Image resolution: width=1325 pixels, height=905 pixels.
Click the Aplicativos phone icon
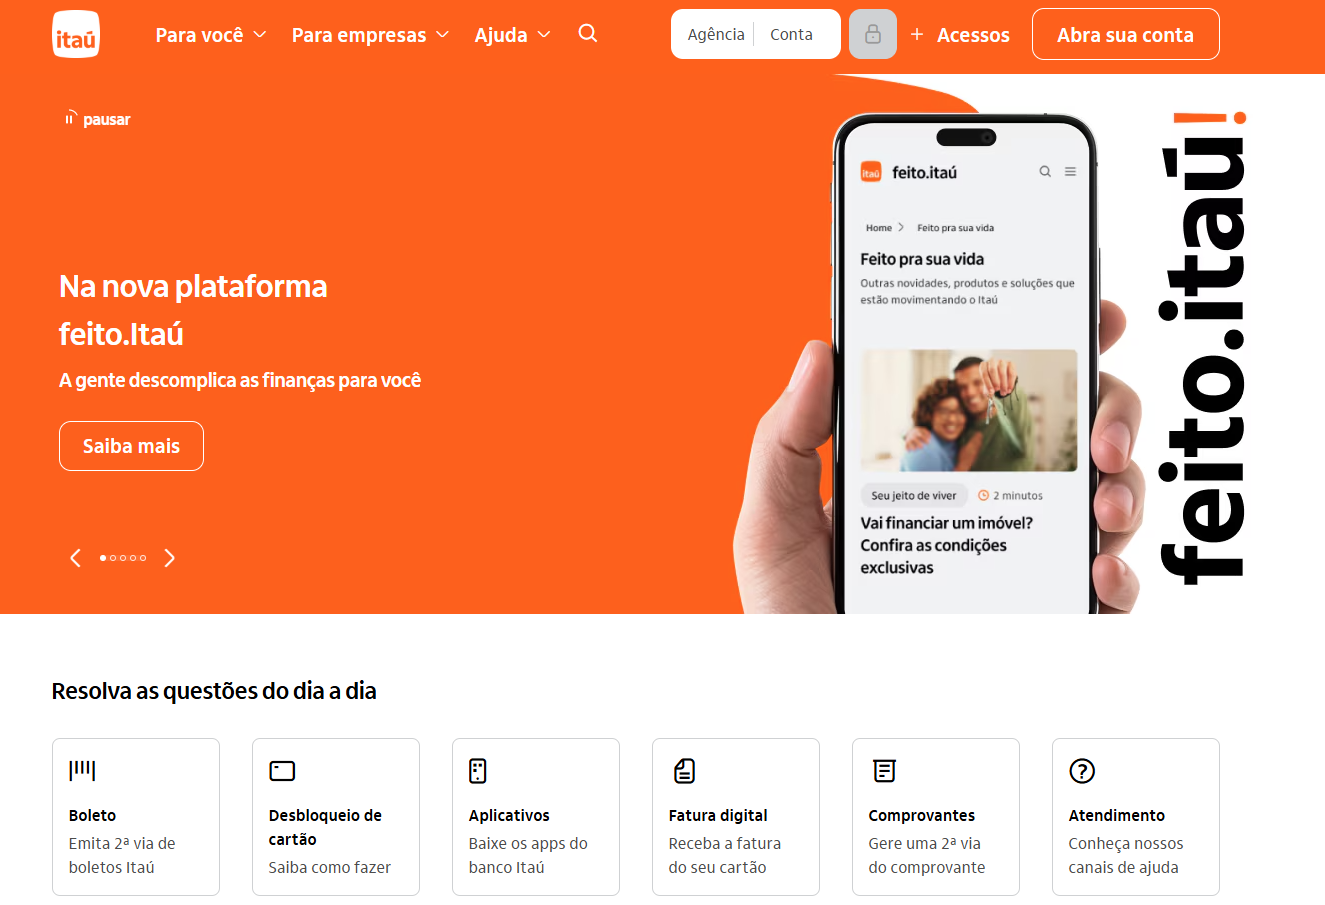[x=478, y=770]
